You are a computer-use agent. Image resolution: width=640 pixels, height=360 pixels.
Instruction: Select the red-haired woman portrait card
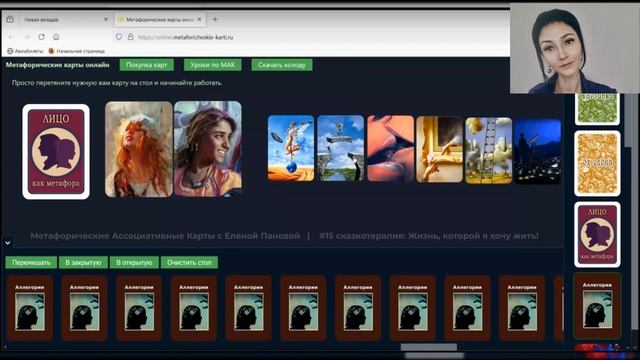(139, 149)
